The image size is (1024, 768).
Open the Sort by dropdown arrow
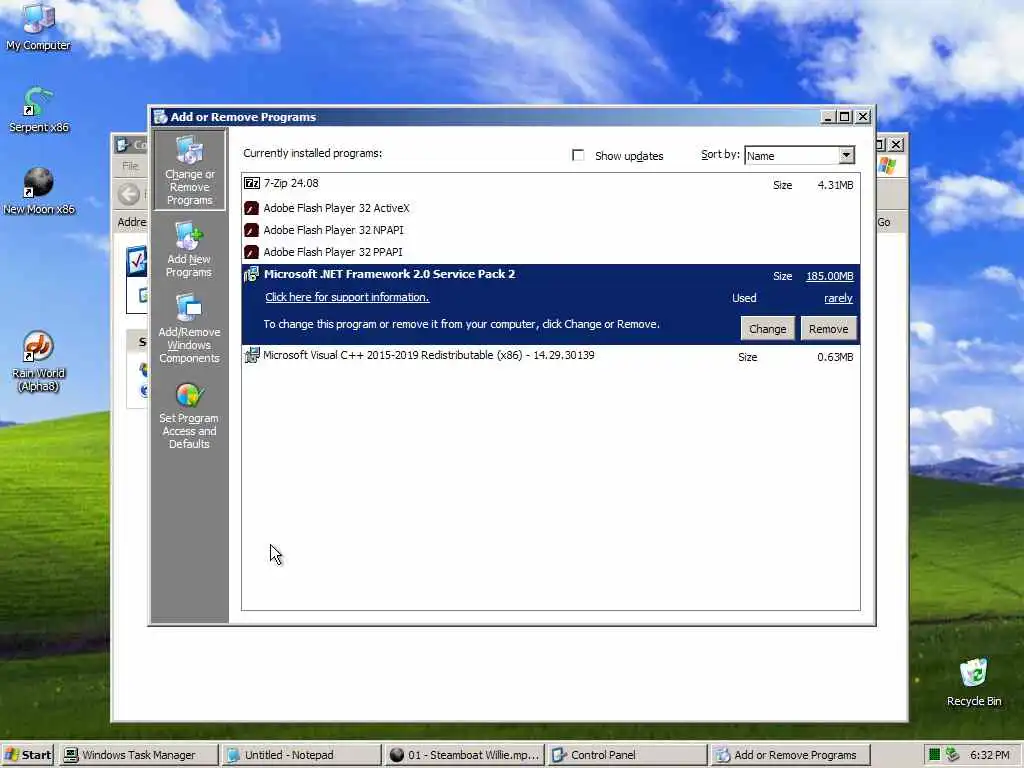(x=846, y=155)
